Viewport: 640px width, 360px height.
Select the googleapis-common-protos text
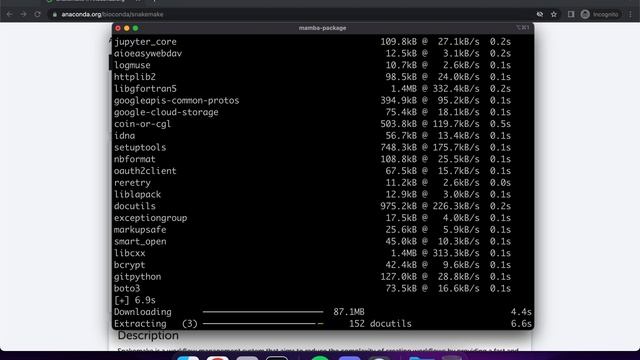pyautogui.click(x=176, y=100)
